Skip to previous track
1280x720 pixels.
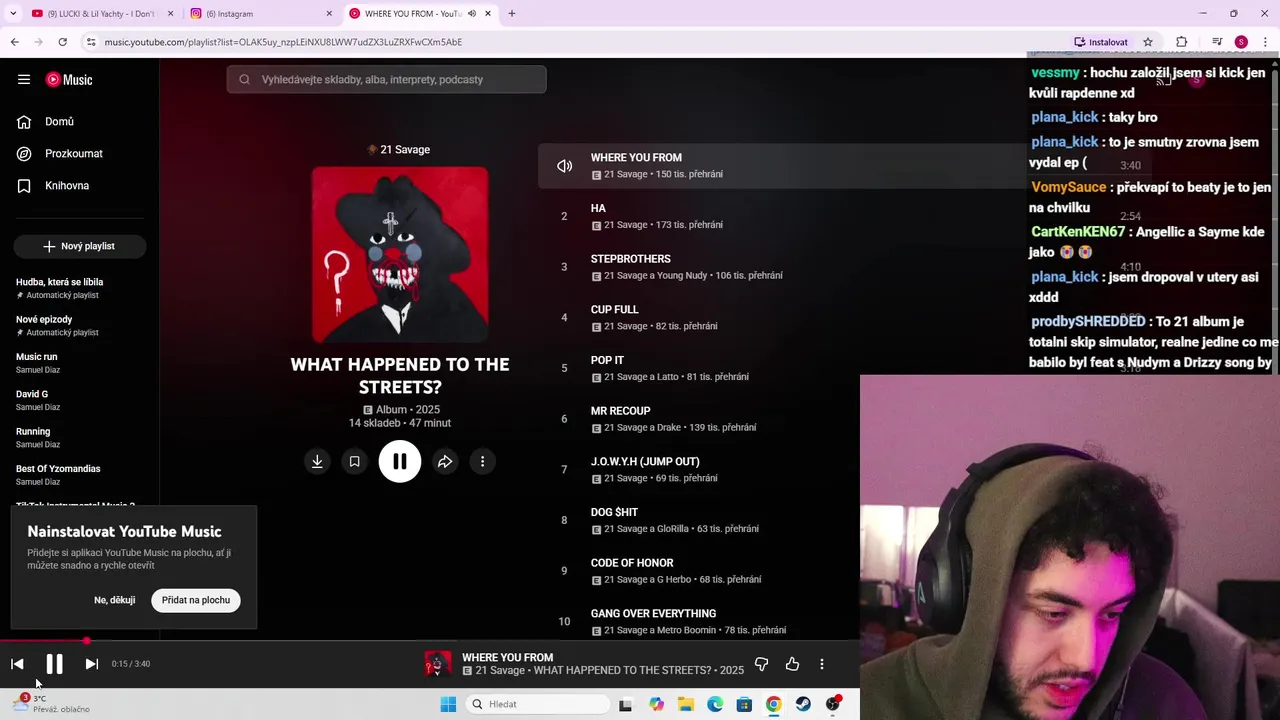[x=17, y=664]
